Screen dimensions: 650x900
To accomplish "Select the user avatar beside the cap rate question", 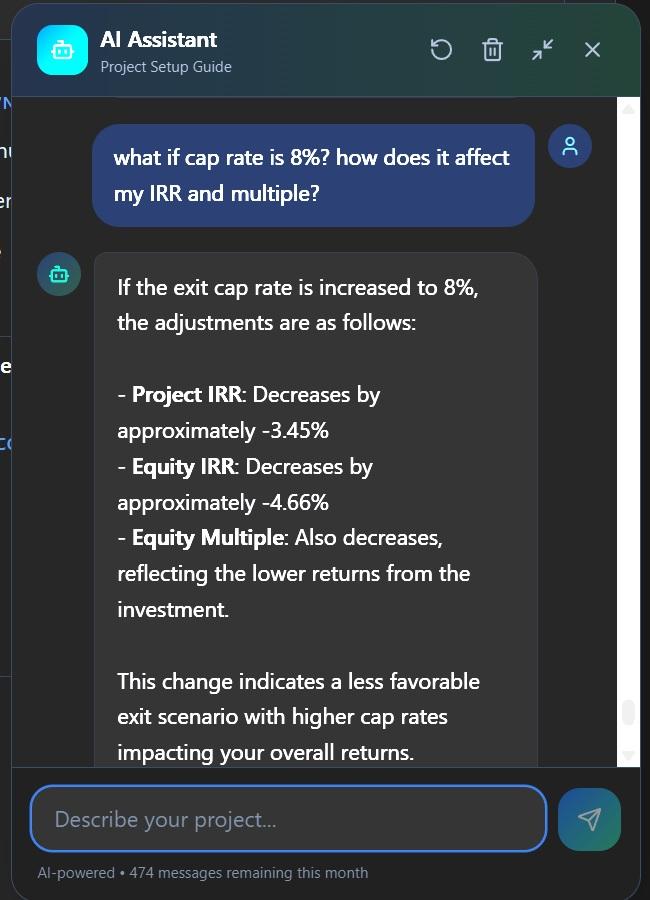I will pyautogui.click(x=570, y=146).
